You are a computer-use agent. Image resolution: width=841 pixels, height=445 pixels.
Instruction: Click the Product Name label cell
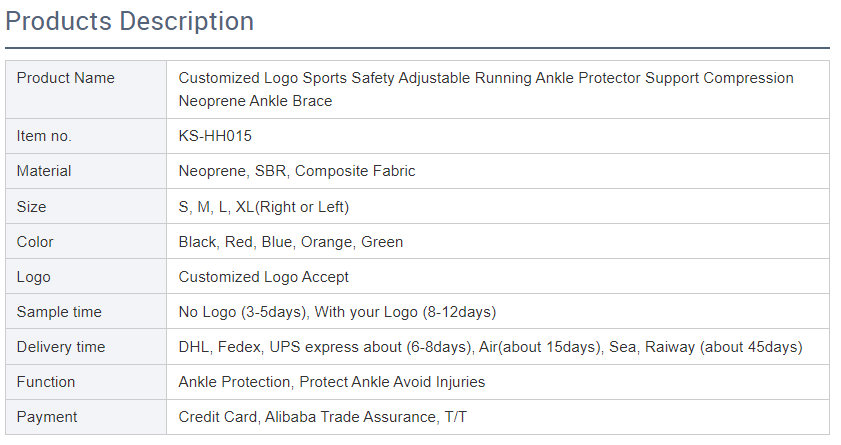point(66,78)
